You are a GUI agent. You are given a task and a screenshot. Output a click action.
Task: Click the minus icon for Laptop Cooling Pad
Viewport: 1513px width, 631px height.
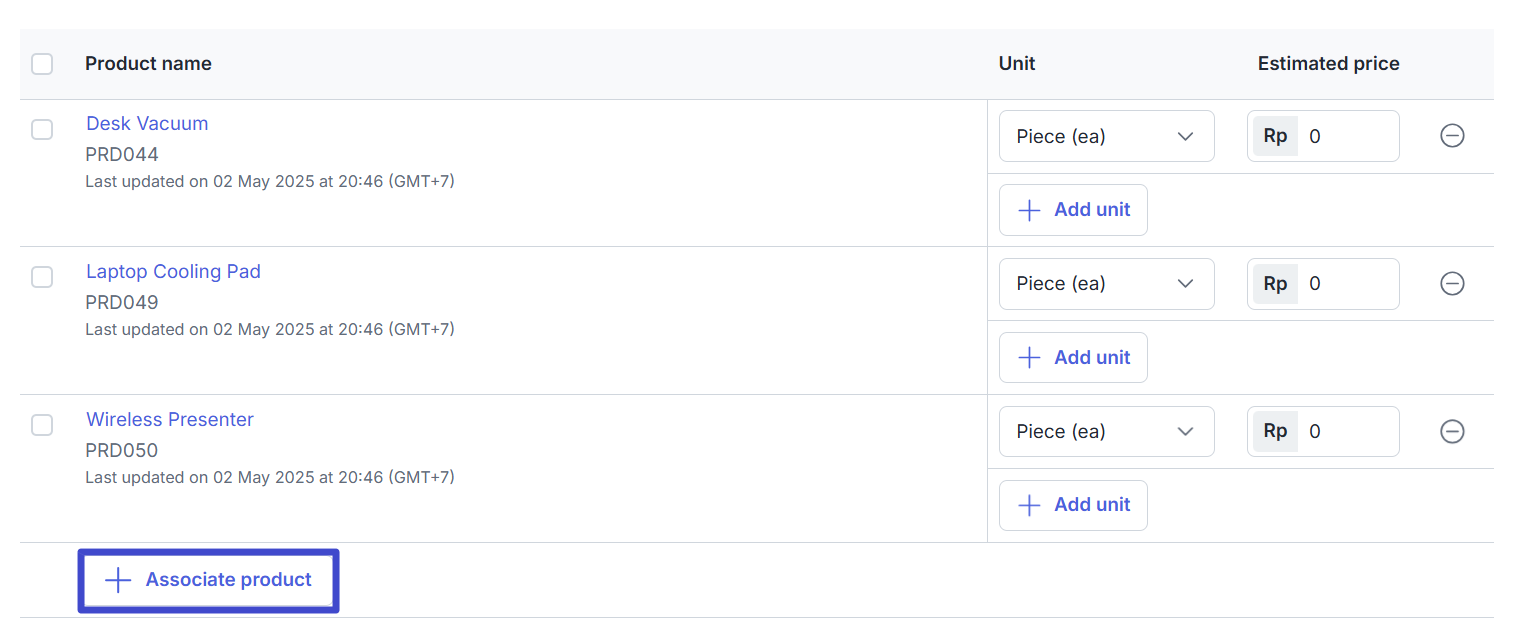[1452, 284]
